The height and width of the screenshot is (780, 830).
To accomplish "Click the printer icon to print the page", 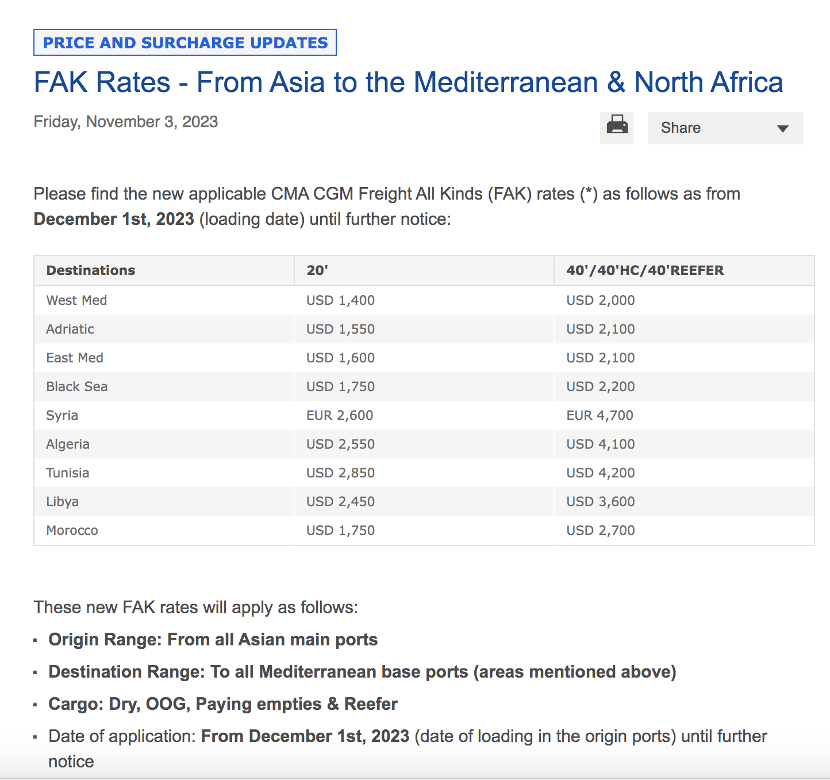I will tap(618, 127).
